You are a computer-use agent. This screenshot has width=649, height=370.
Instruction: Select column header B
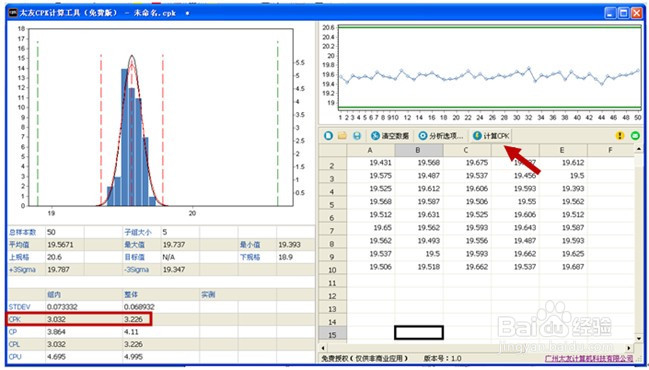click(x=418, y=150)
